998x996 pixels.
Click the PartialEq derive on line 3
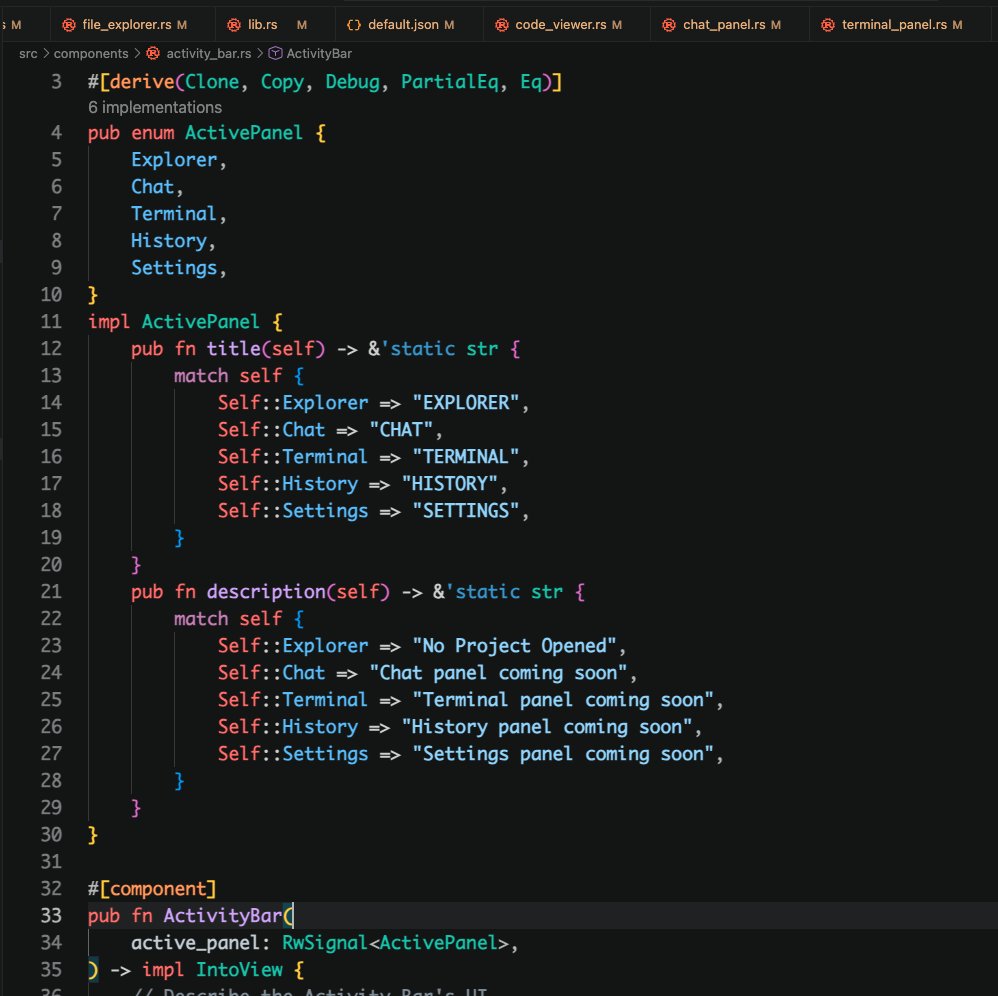tap(449, 81)
